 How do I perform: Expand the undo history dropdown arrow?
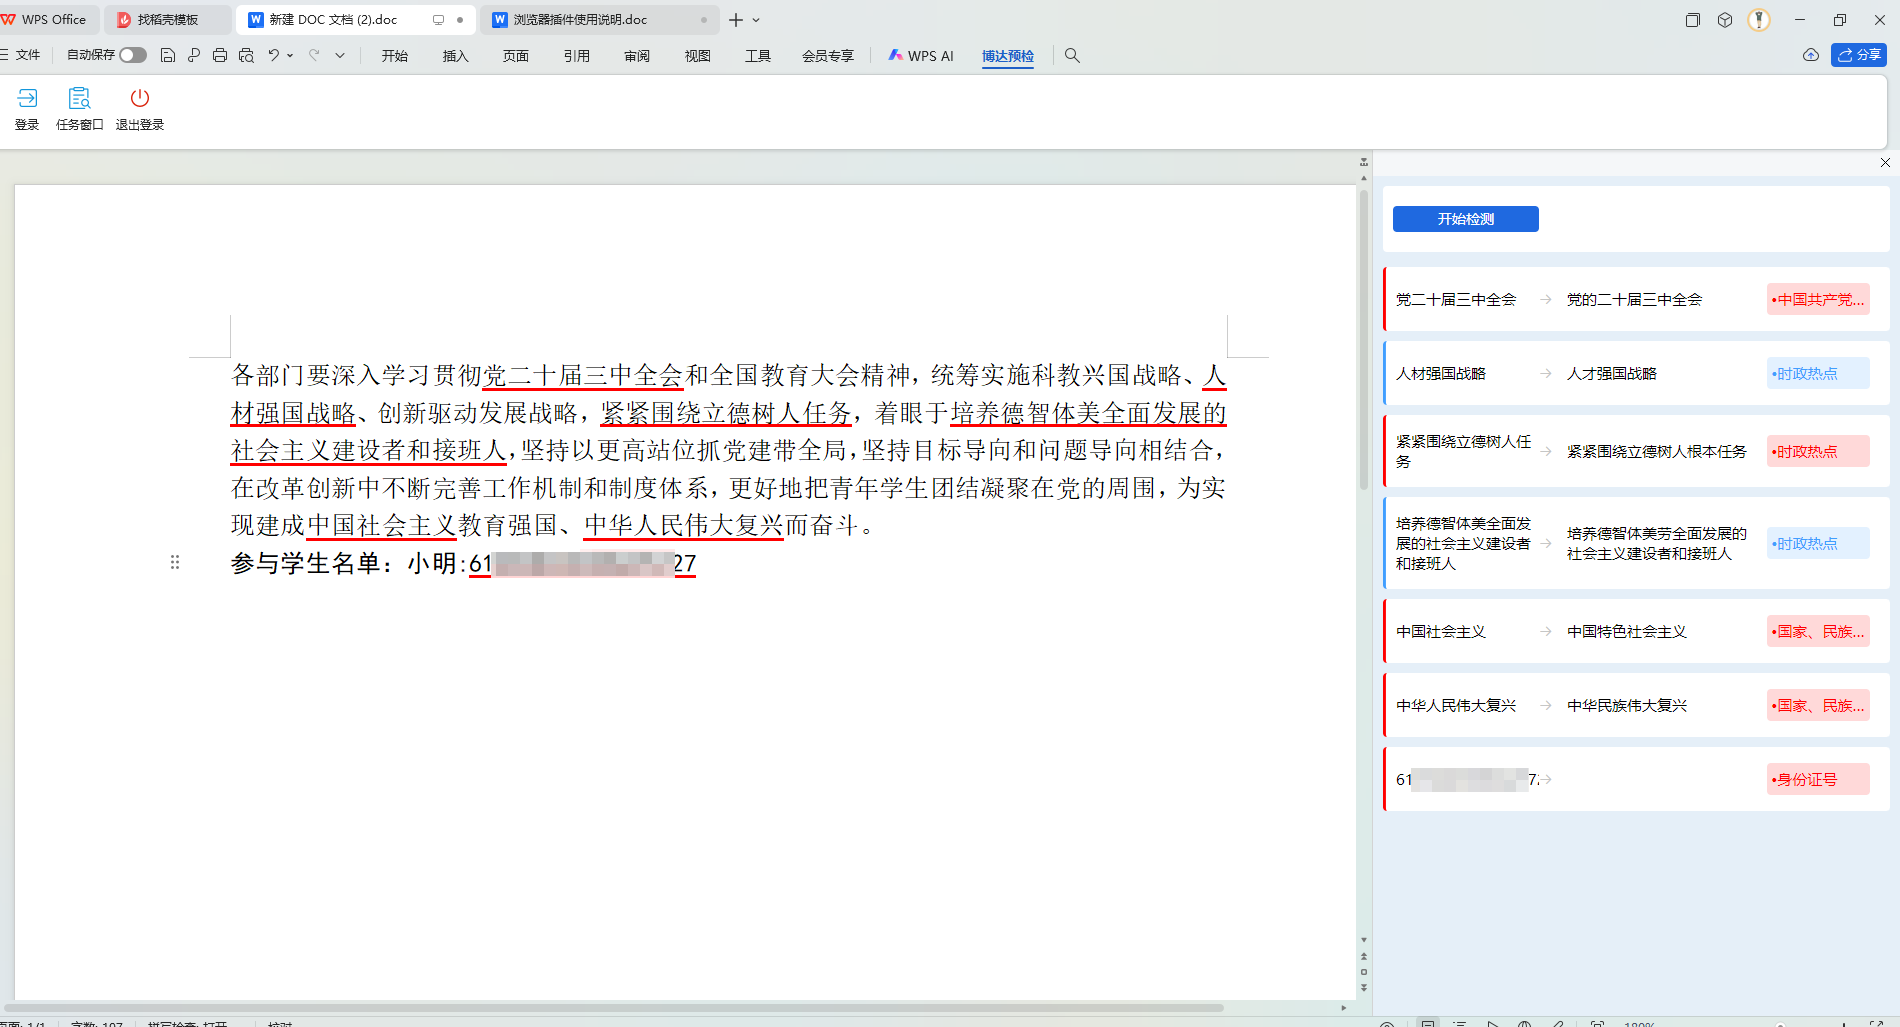[290, 56]
